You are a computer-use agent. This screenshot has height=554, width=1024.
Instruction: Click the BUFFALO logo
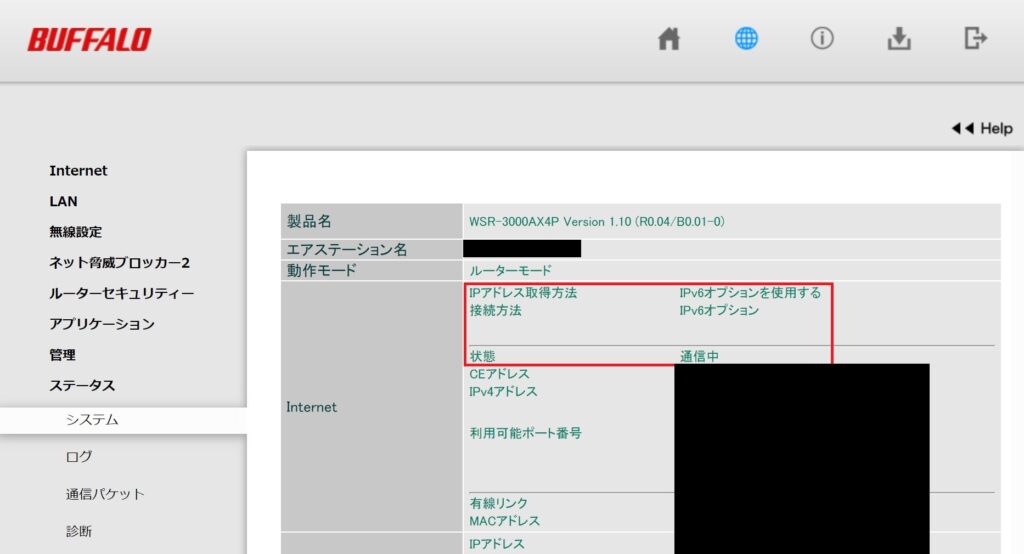click(x=89, y=40)
